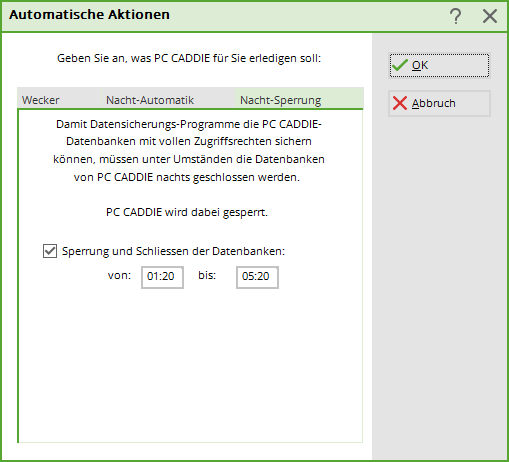509x462 pixels.
Task: Focus the 'von' time field showing 01:20
Action: click(162, 277)
